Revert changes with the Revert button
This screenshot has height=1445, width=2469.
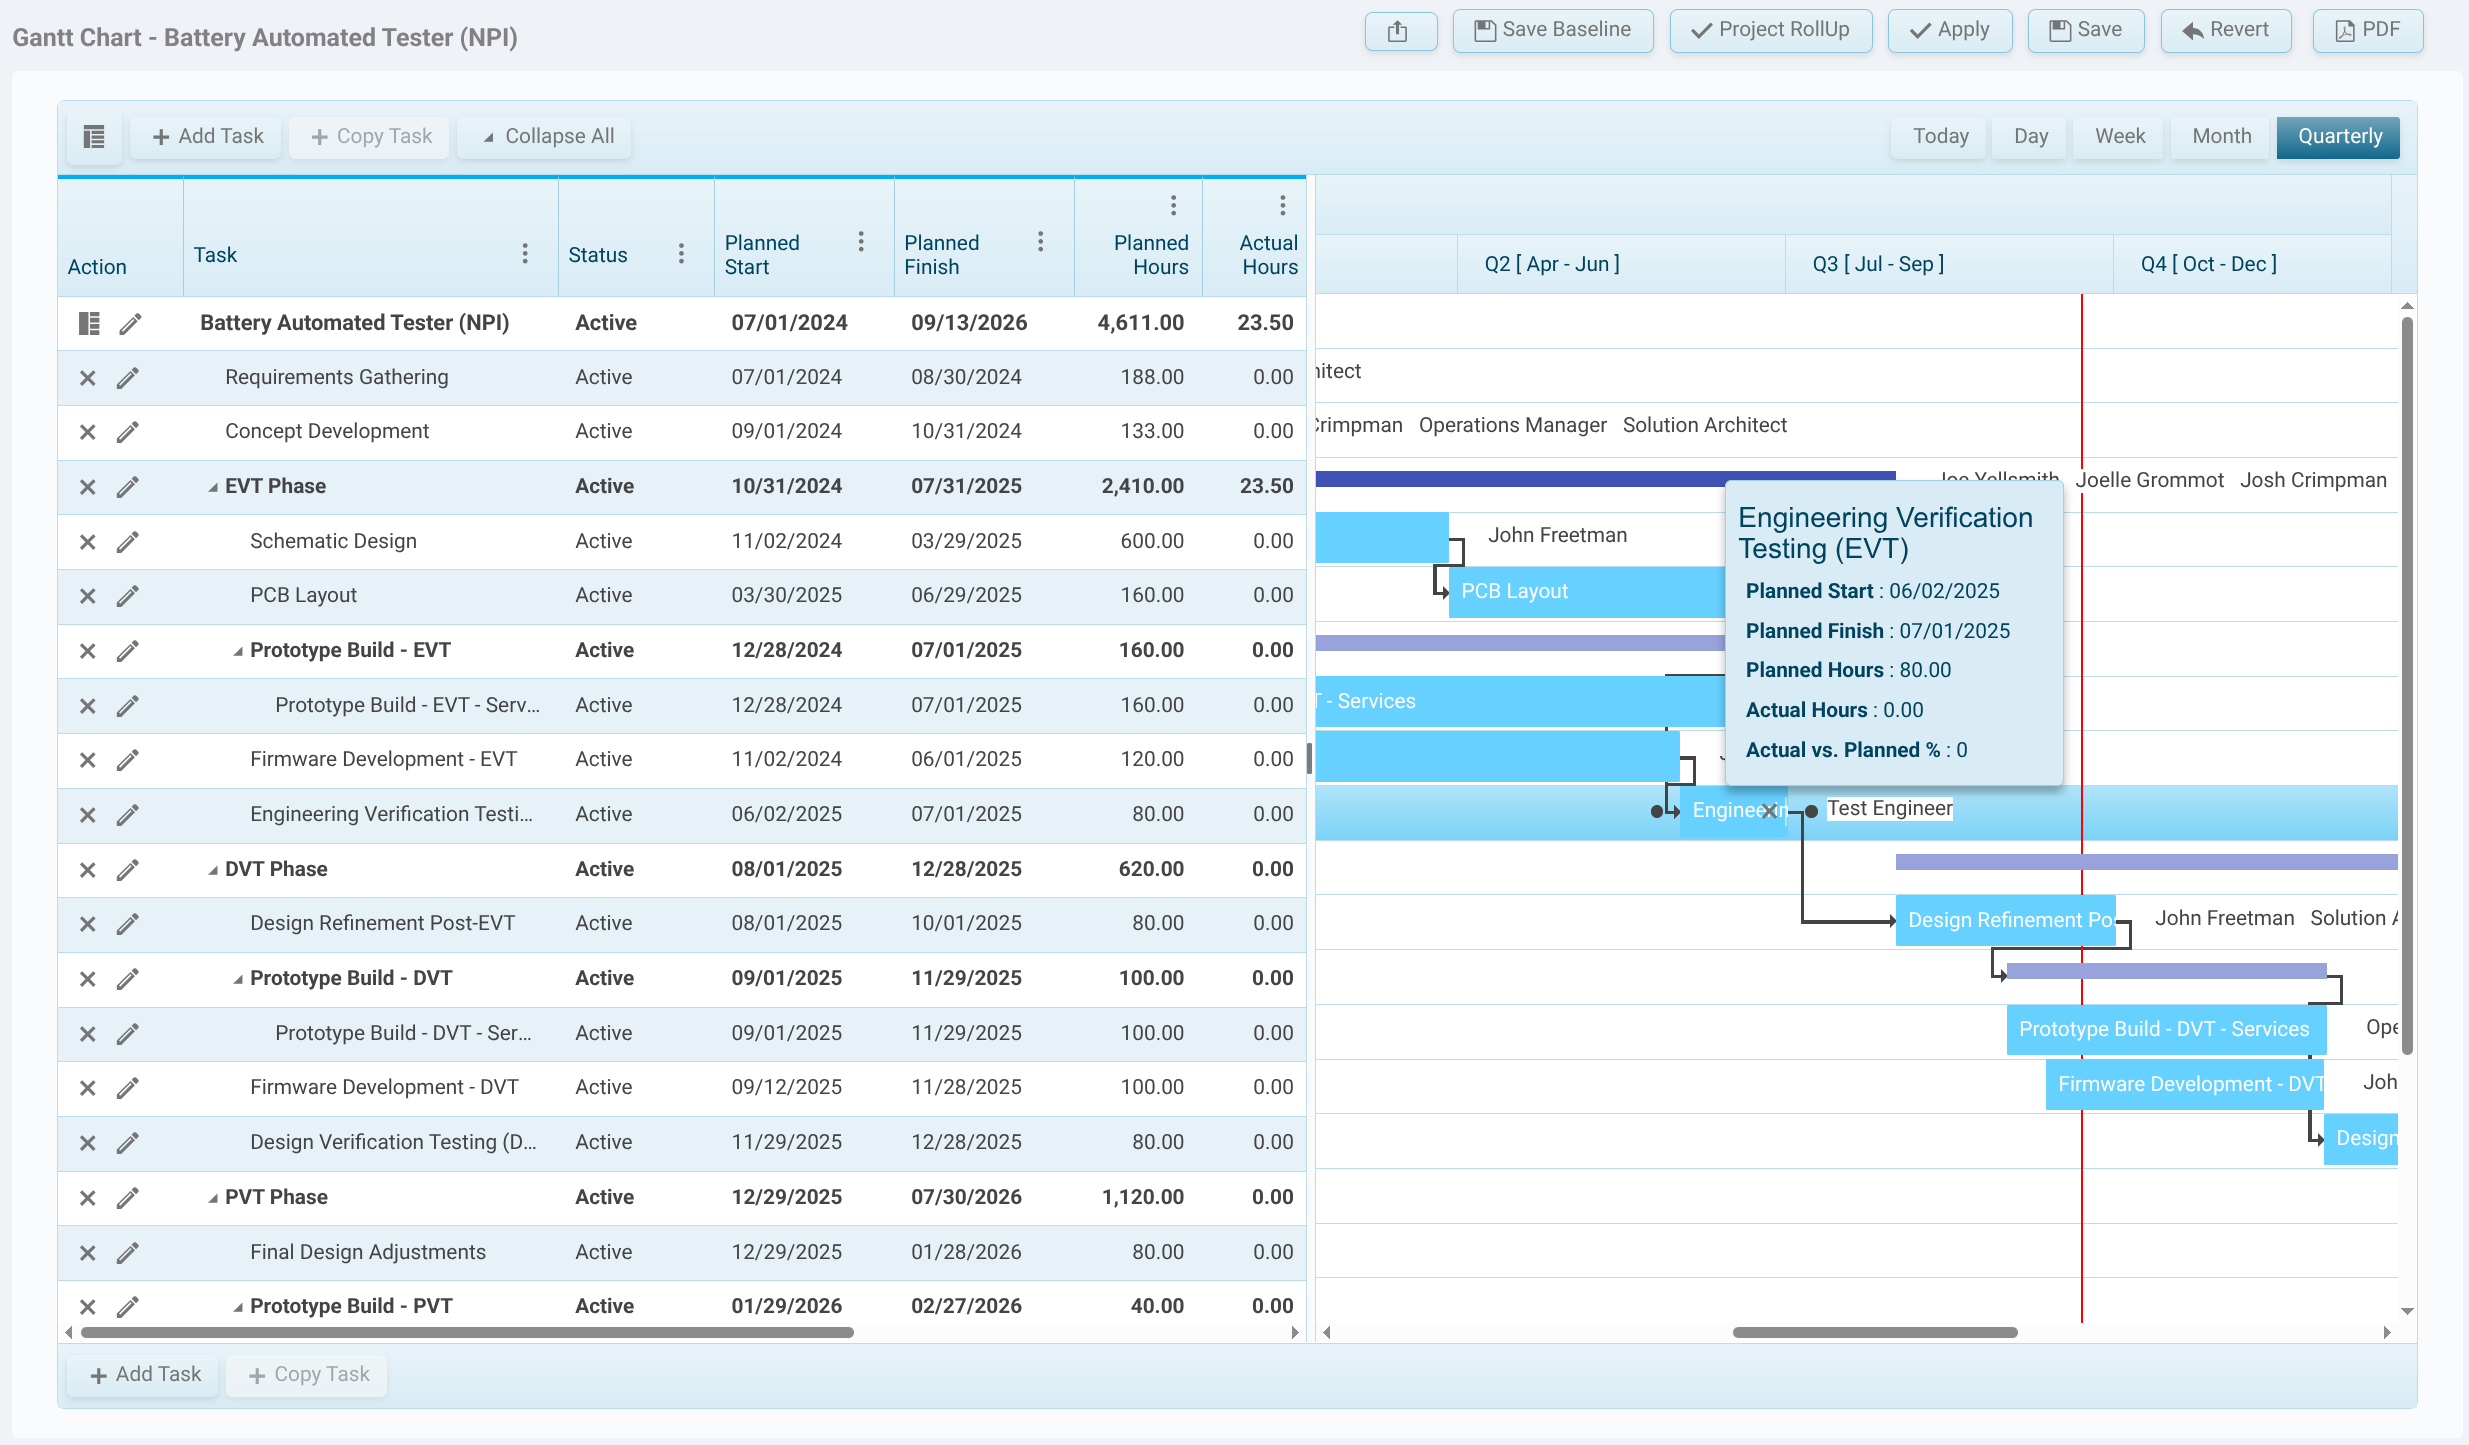[x=2225, y=31]
